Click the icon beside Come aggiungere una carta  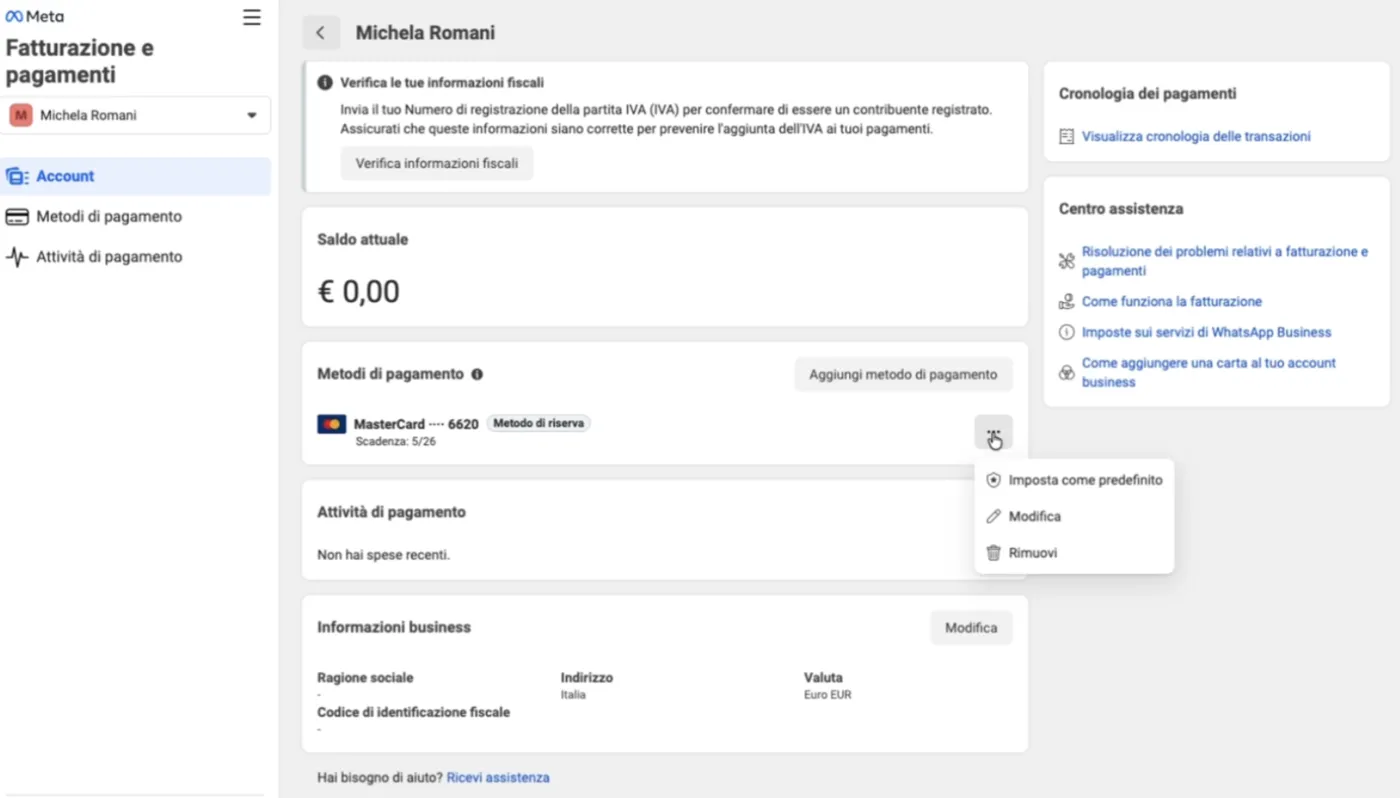[1066, 372]
